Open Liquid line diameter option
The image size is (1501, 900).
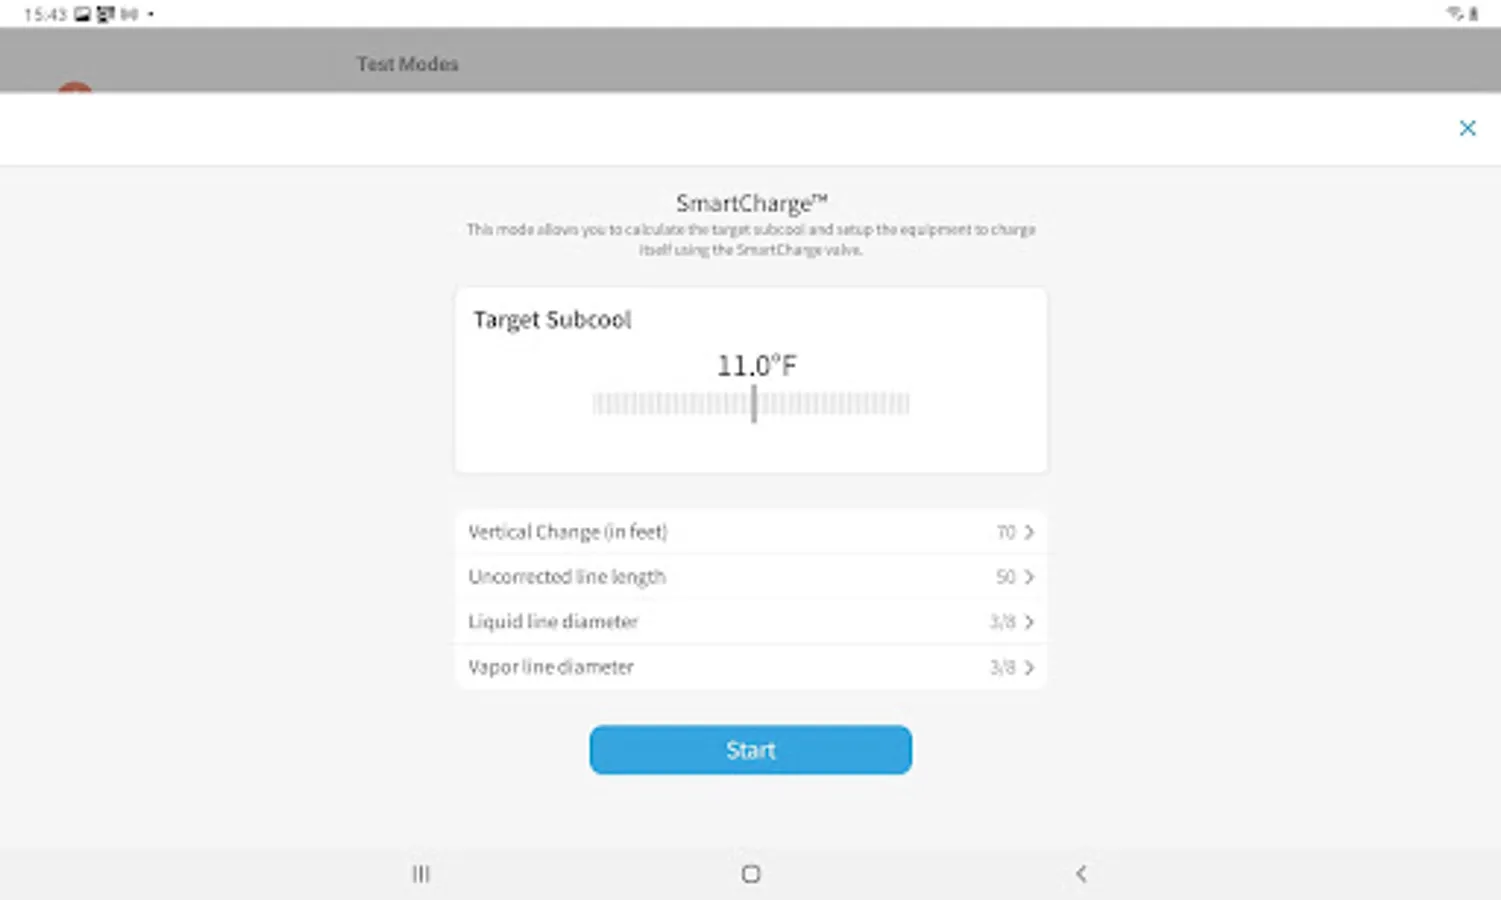pos(750,622)
